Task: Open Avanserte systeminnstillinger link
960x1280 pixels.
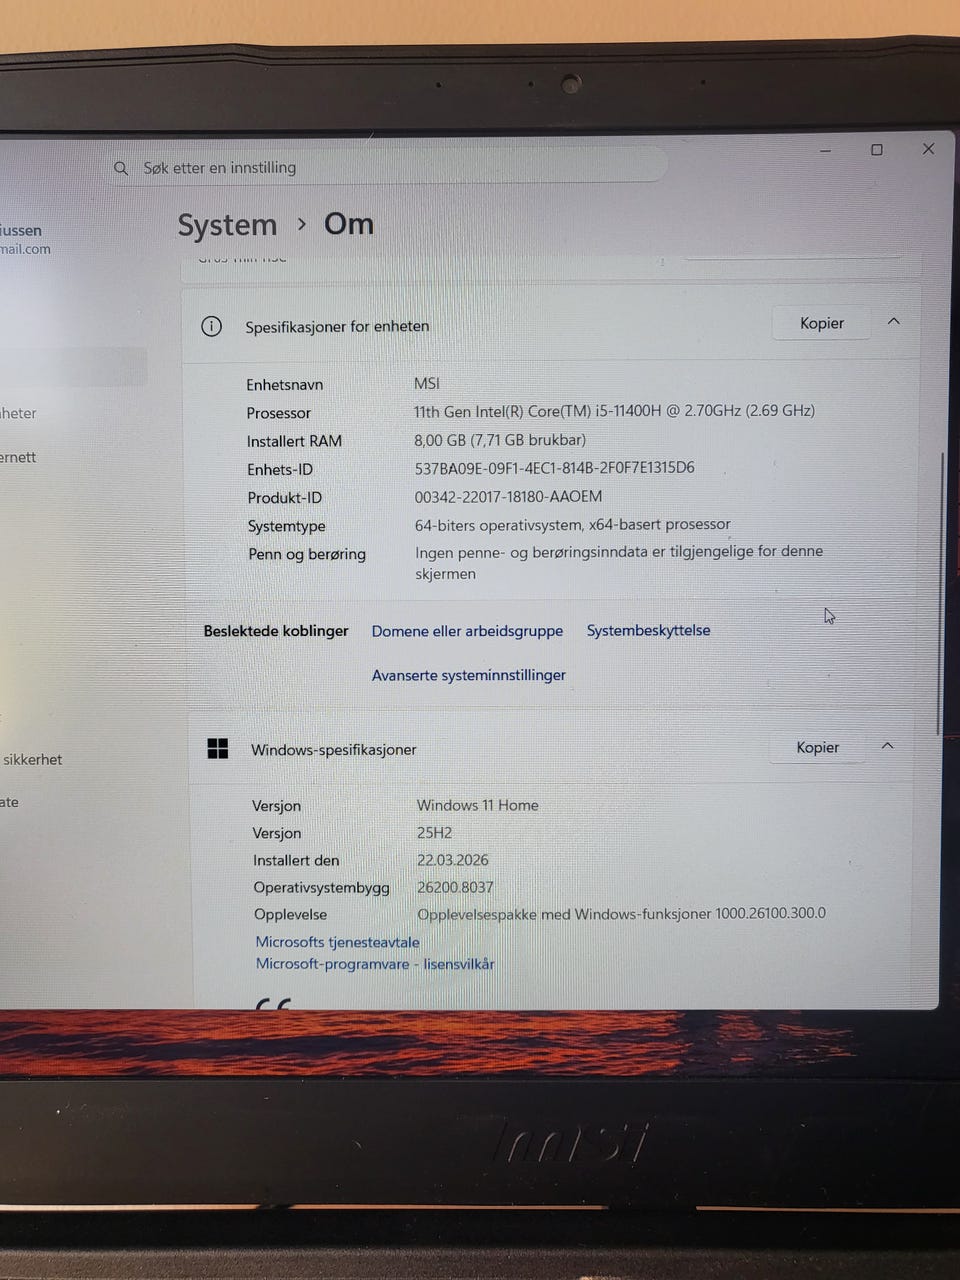Action: coord(469,675)
